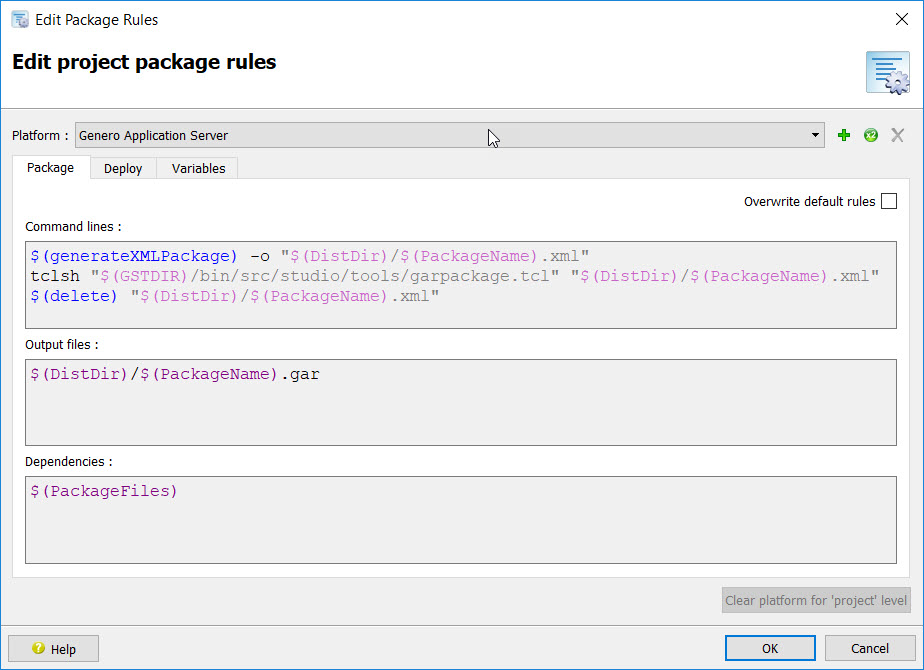
Task: Click inside the Command lines text box
Action: [461, 285]
